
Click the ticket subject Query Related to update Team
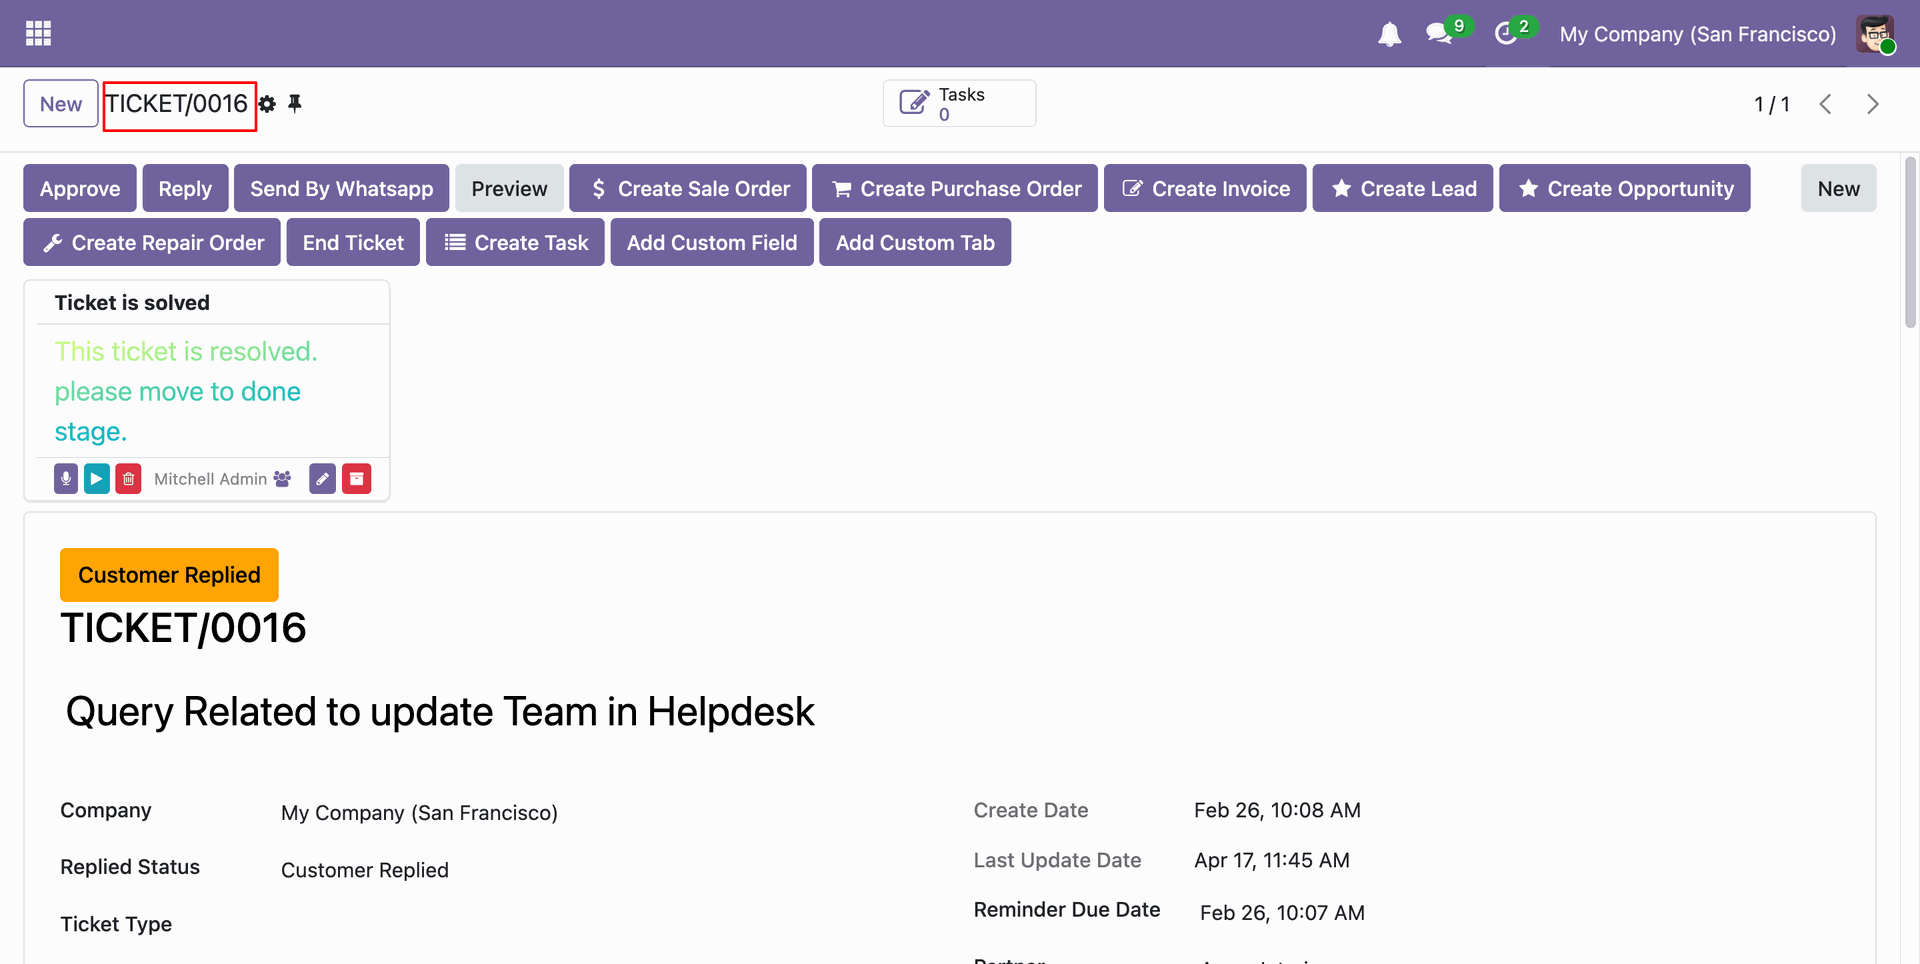440,712
